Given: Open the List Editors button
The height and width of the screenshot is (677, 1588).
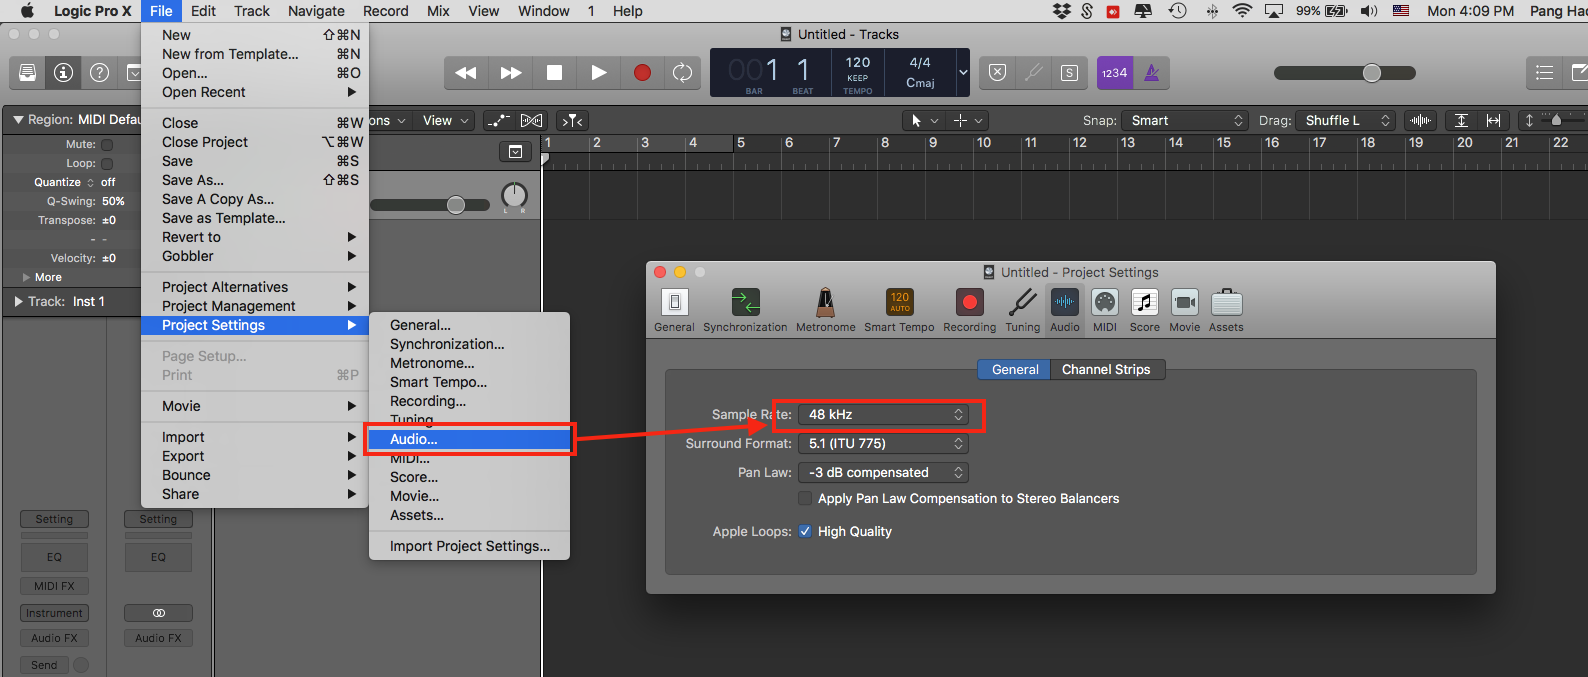Looking at the screenshot, I should (x=1544, y=72).
